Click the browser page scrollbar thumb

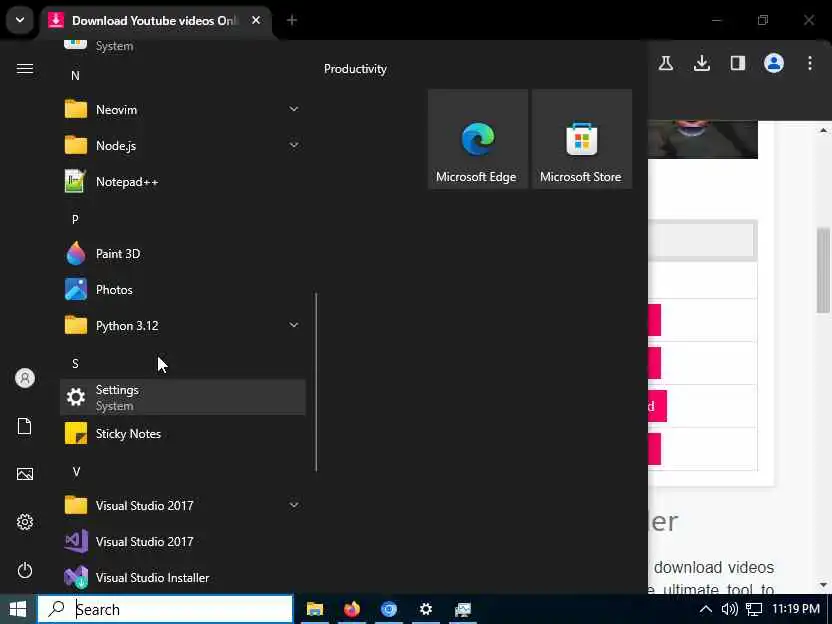coord(823,270)
